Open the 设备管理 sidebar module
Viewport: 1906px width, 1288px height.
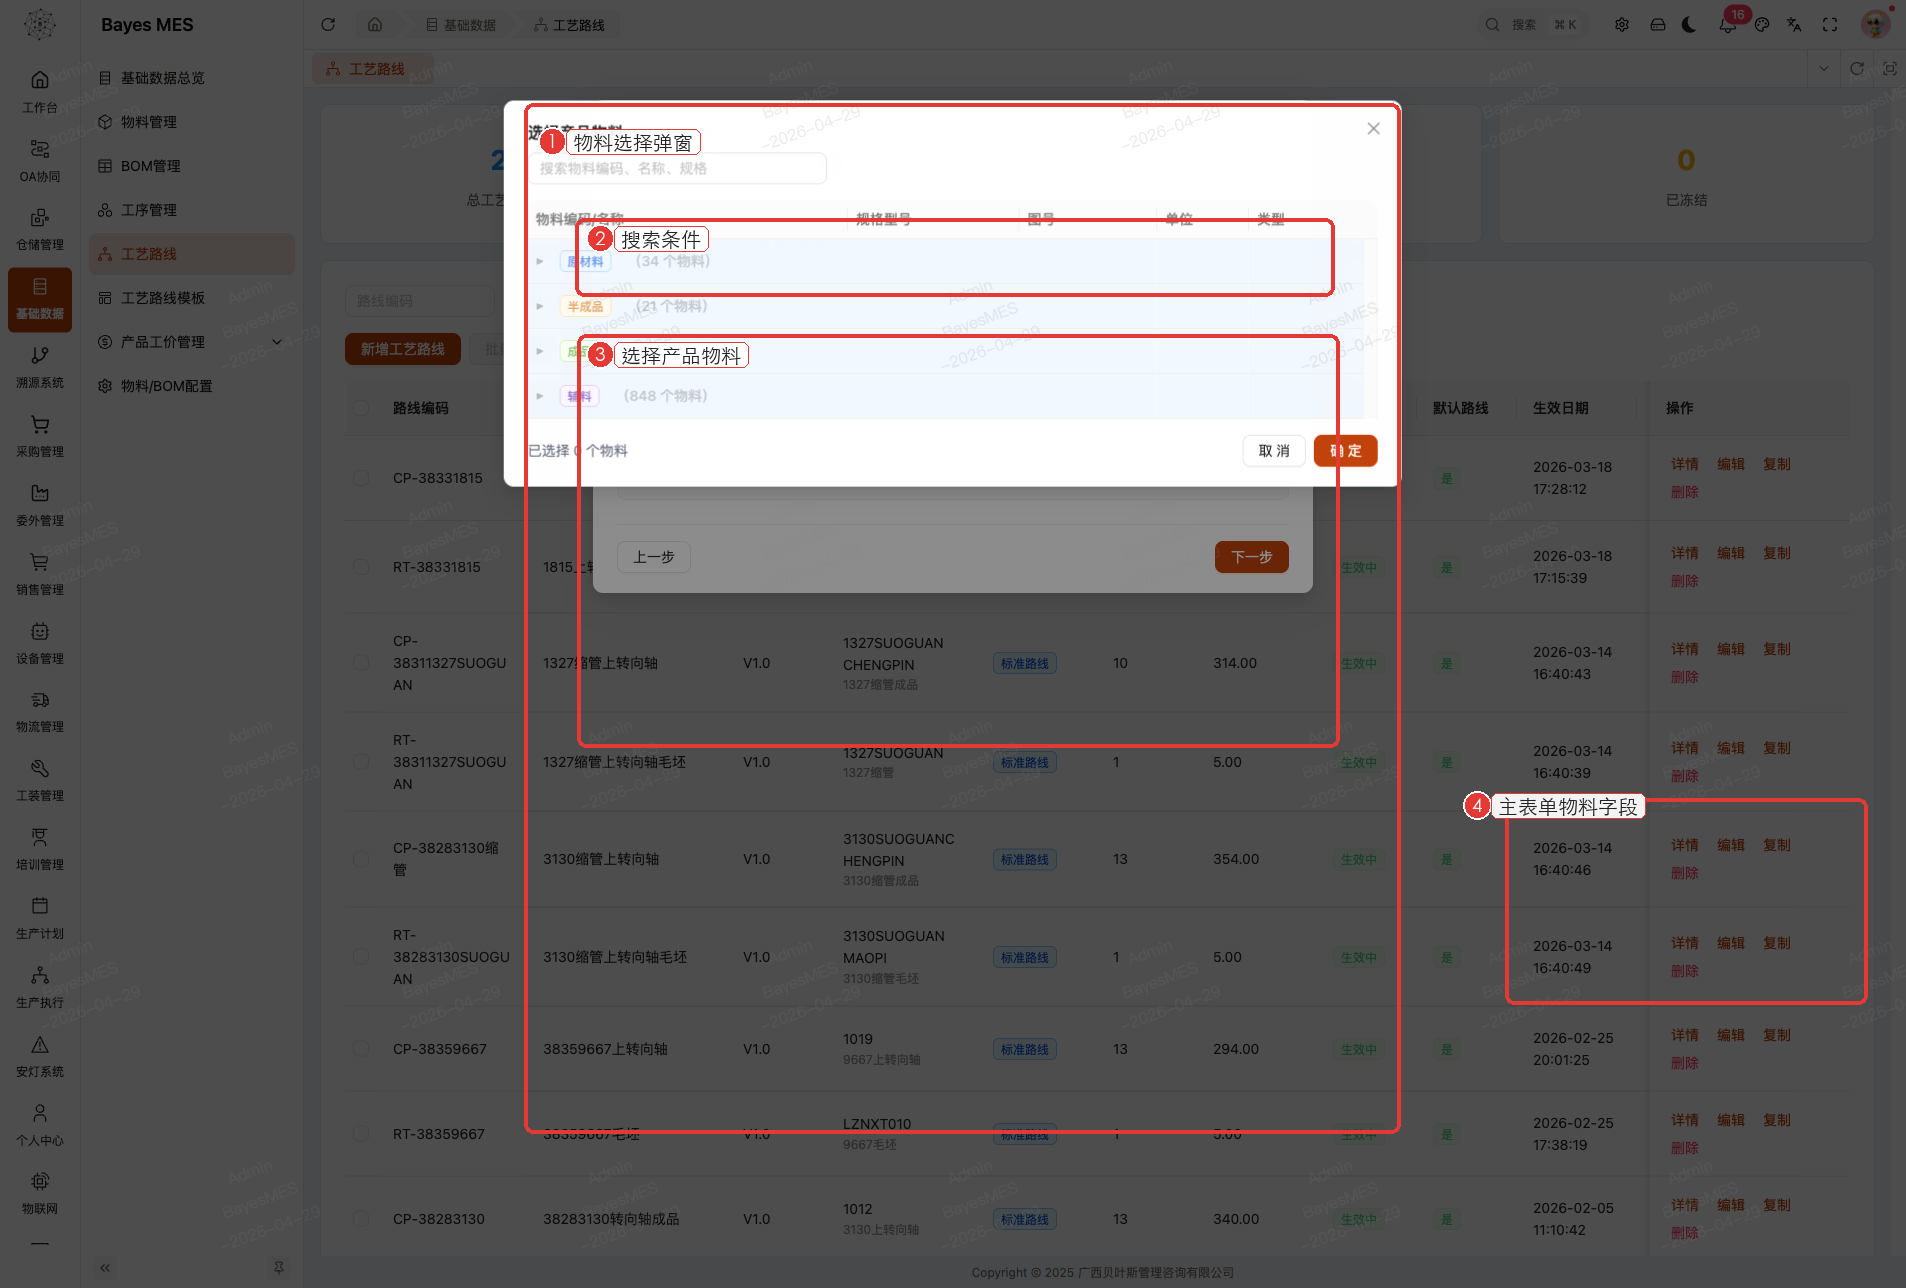40,643
